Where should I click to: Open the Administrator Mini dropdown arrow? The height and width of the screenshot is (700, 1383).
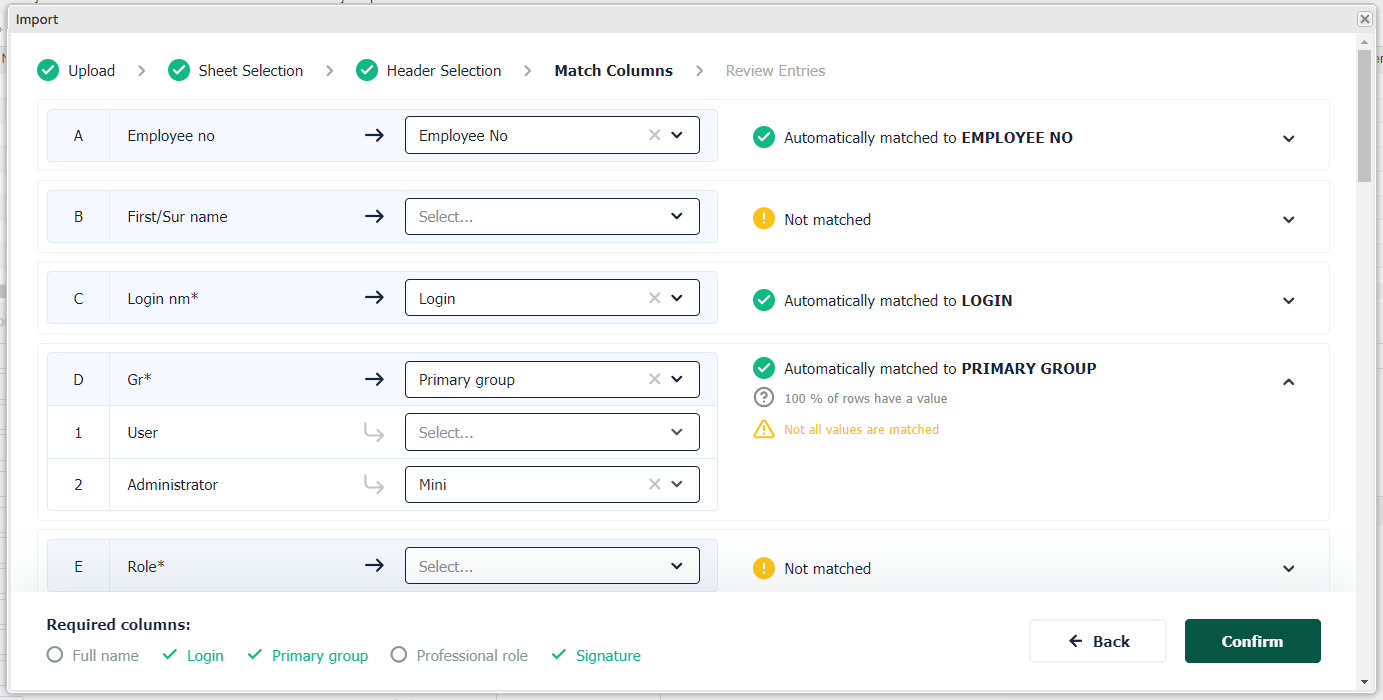677,484
